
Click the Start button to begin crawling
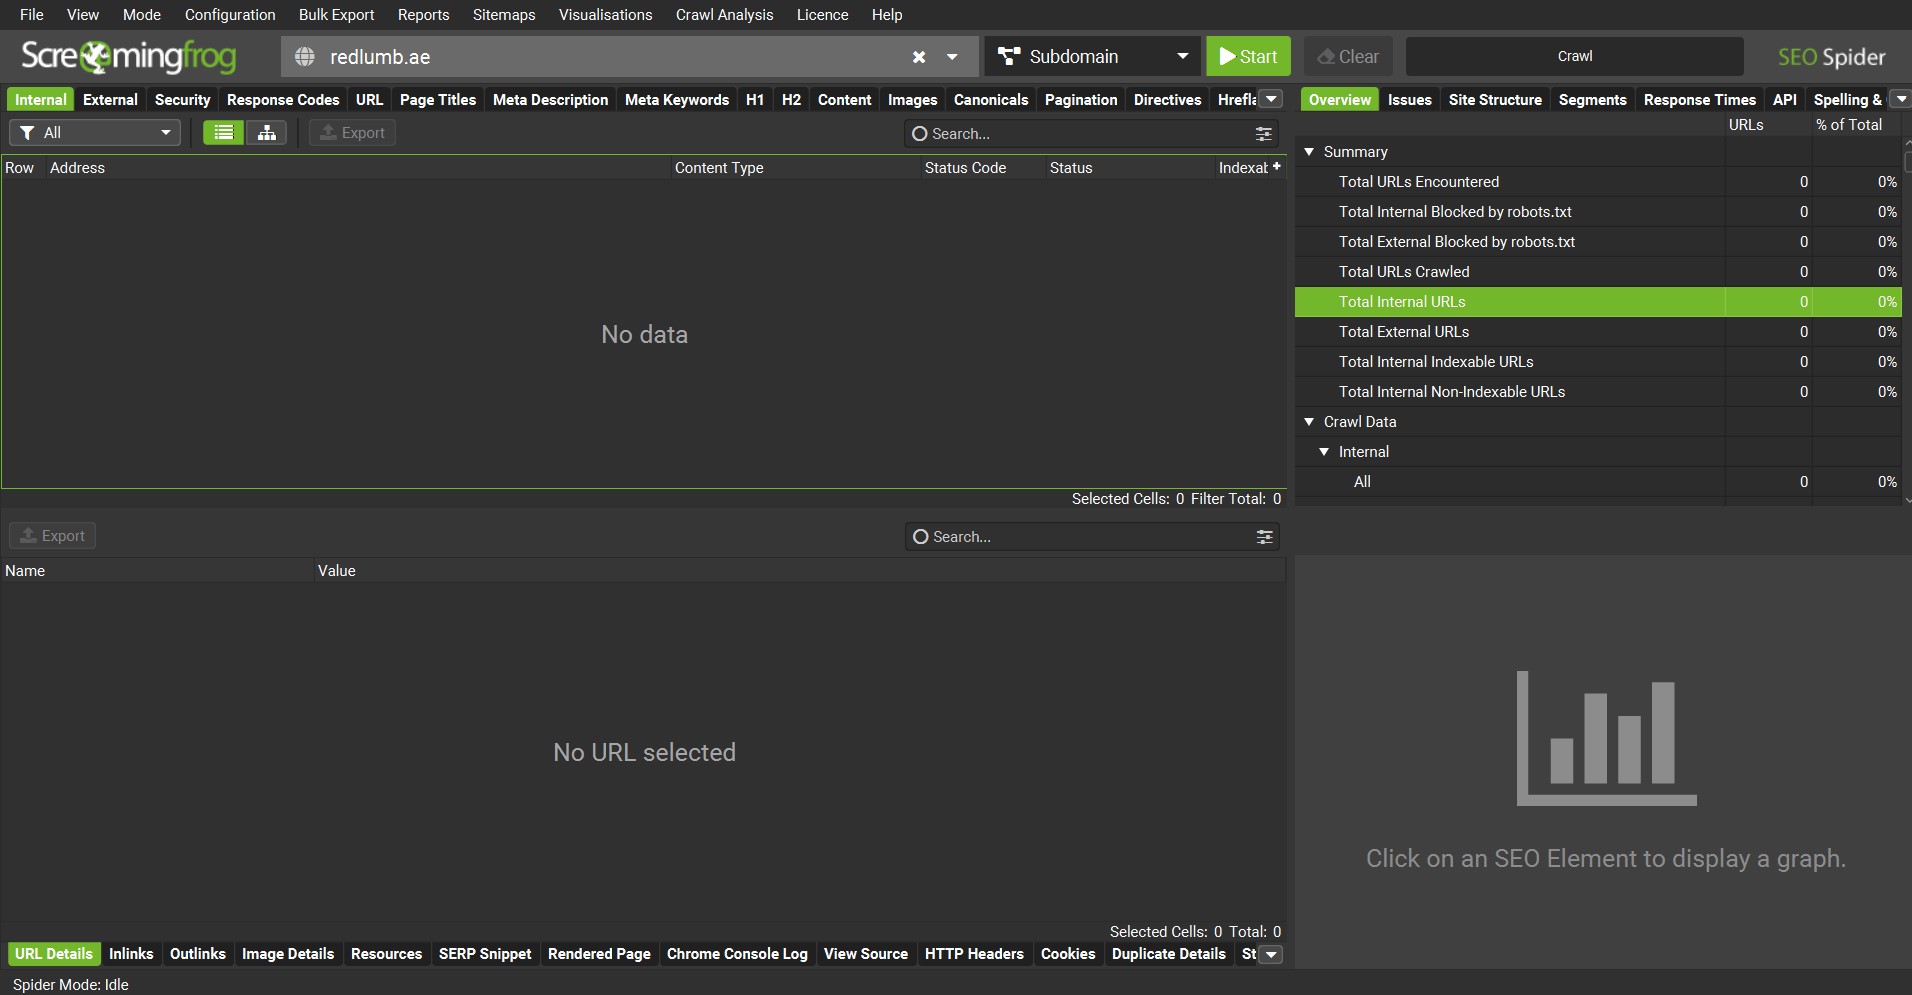tap(1248, 56)
